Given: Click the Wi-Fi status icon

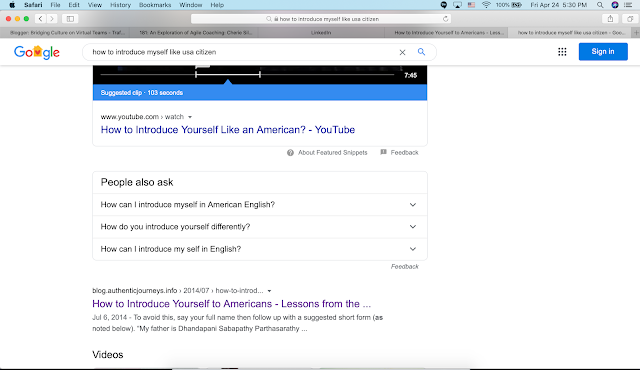Looking at the screenshot, I should point(486,5).
